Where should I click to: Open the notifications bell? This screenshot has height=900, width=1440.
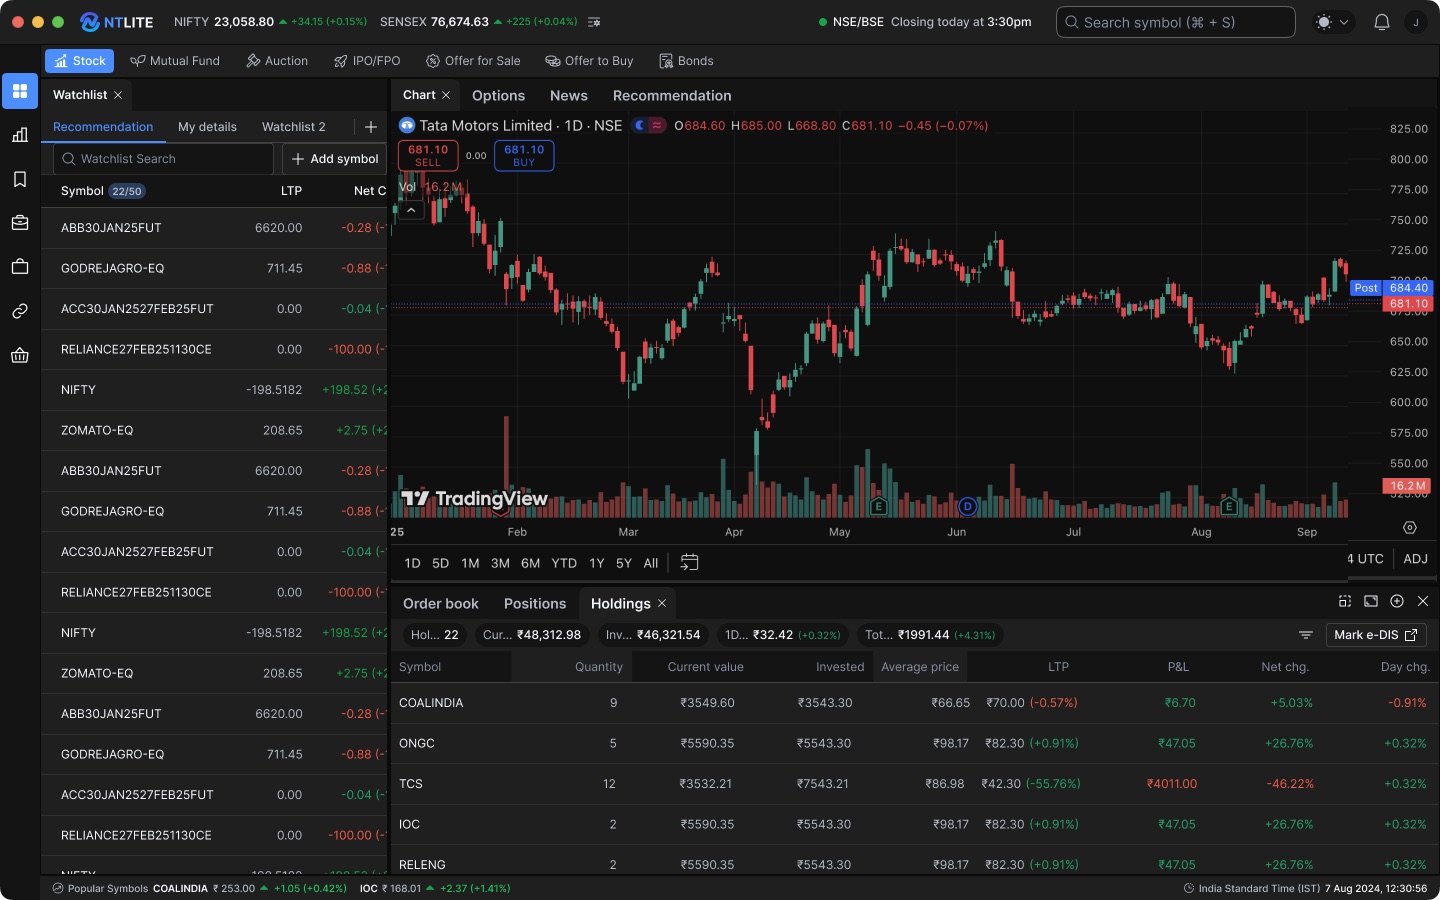(1382, 22)
